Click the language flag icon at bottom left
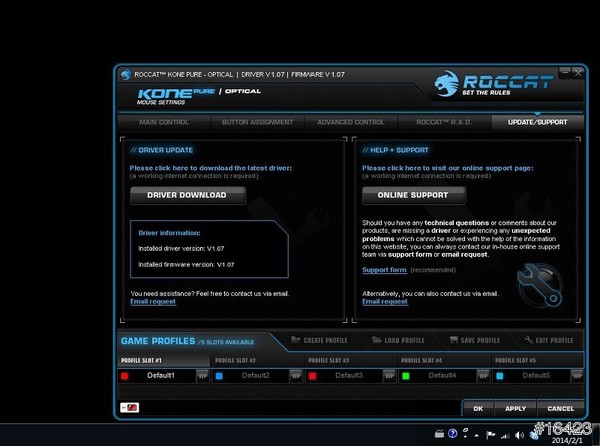This screenshot has width=600, height=446. [x=129, y=407]
